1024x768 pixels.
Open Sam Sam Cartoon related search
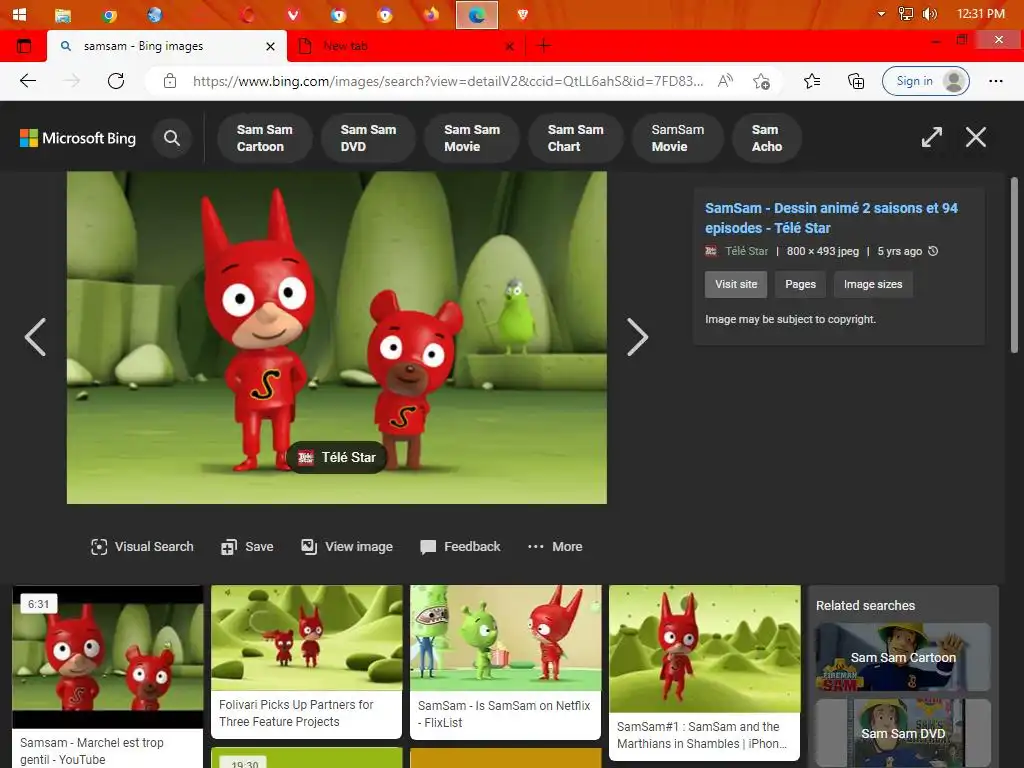pos(903,657)
